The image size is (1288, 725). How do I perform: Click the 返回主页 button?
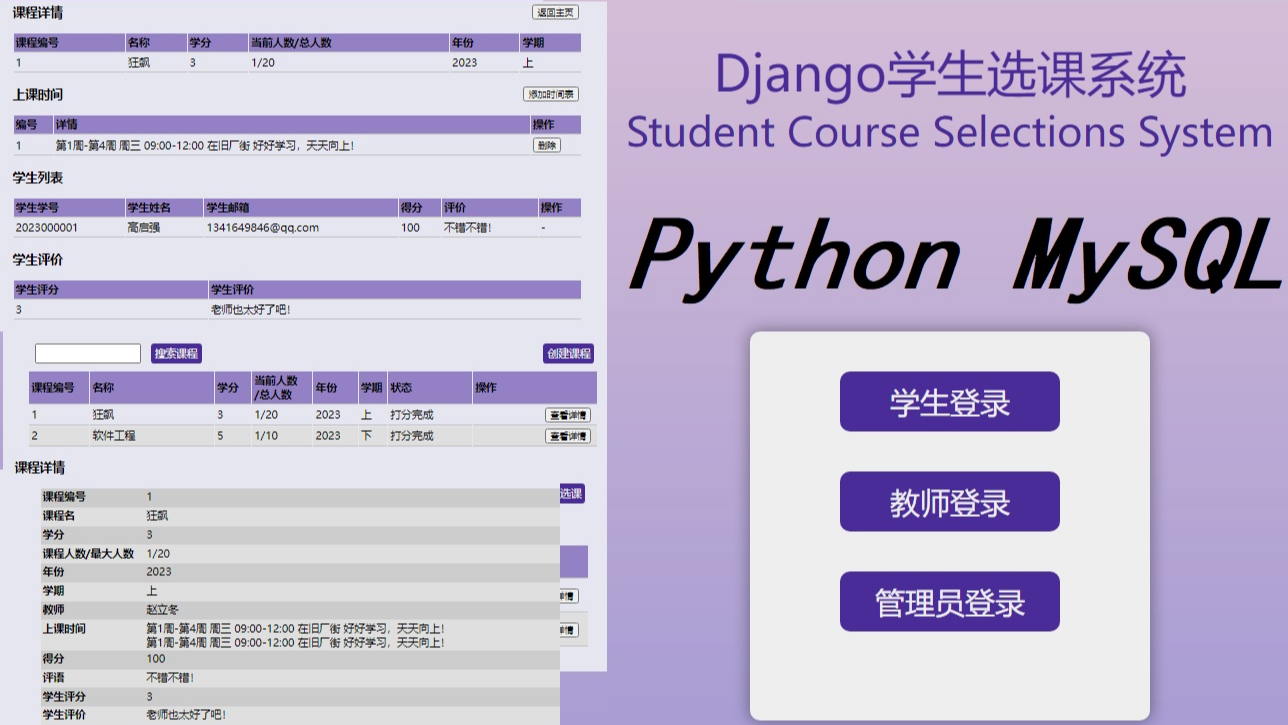point(555,12)
